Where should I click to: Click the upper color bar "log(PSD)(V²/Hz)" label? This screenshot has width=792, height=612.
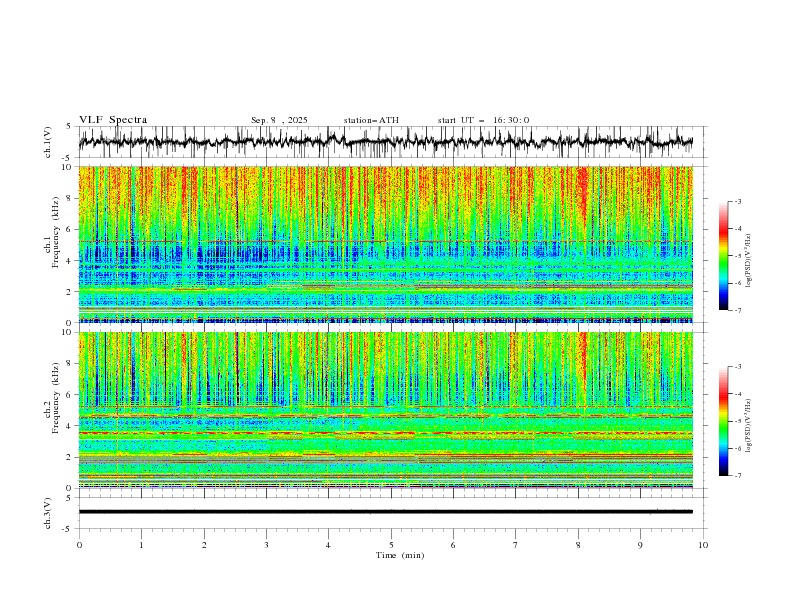coord(749,261)
